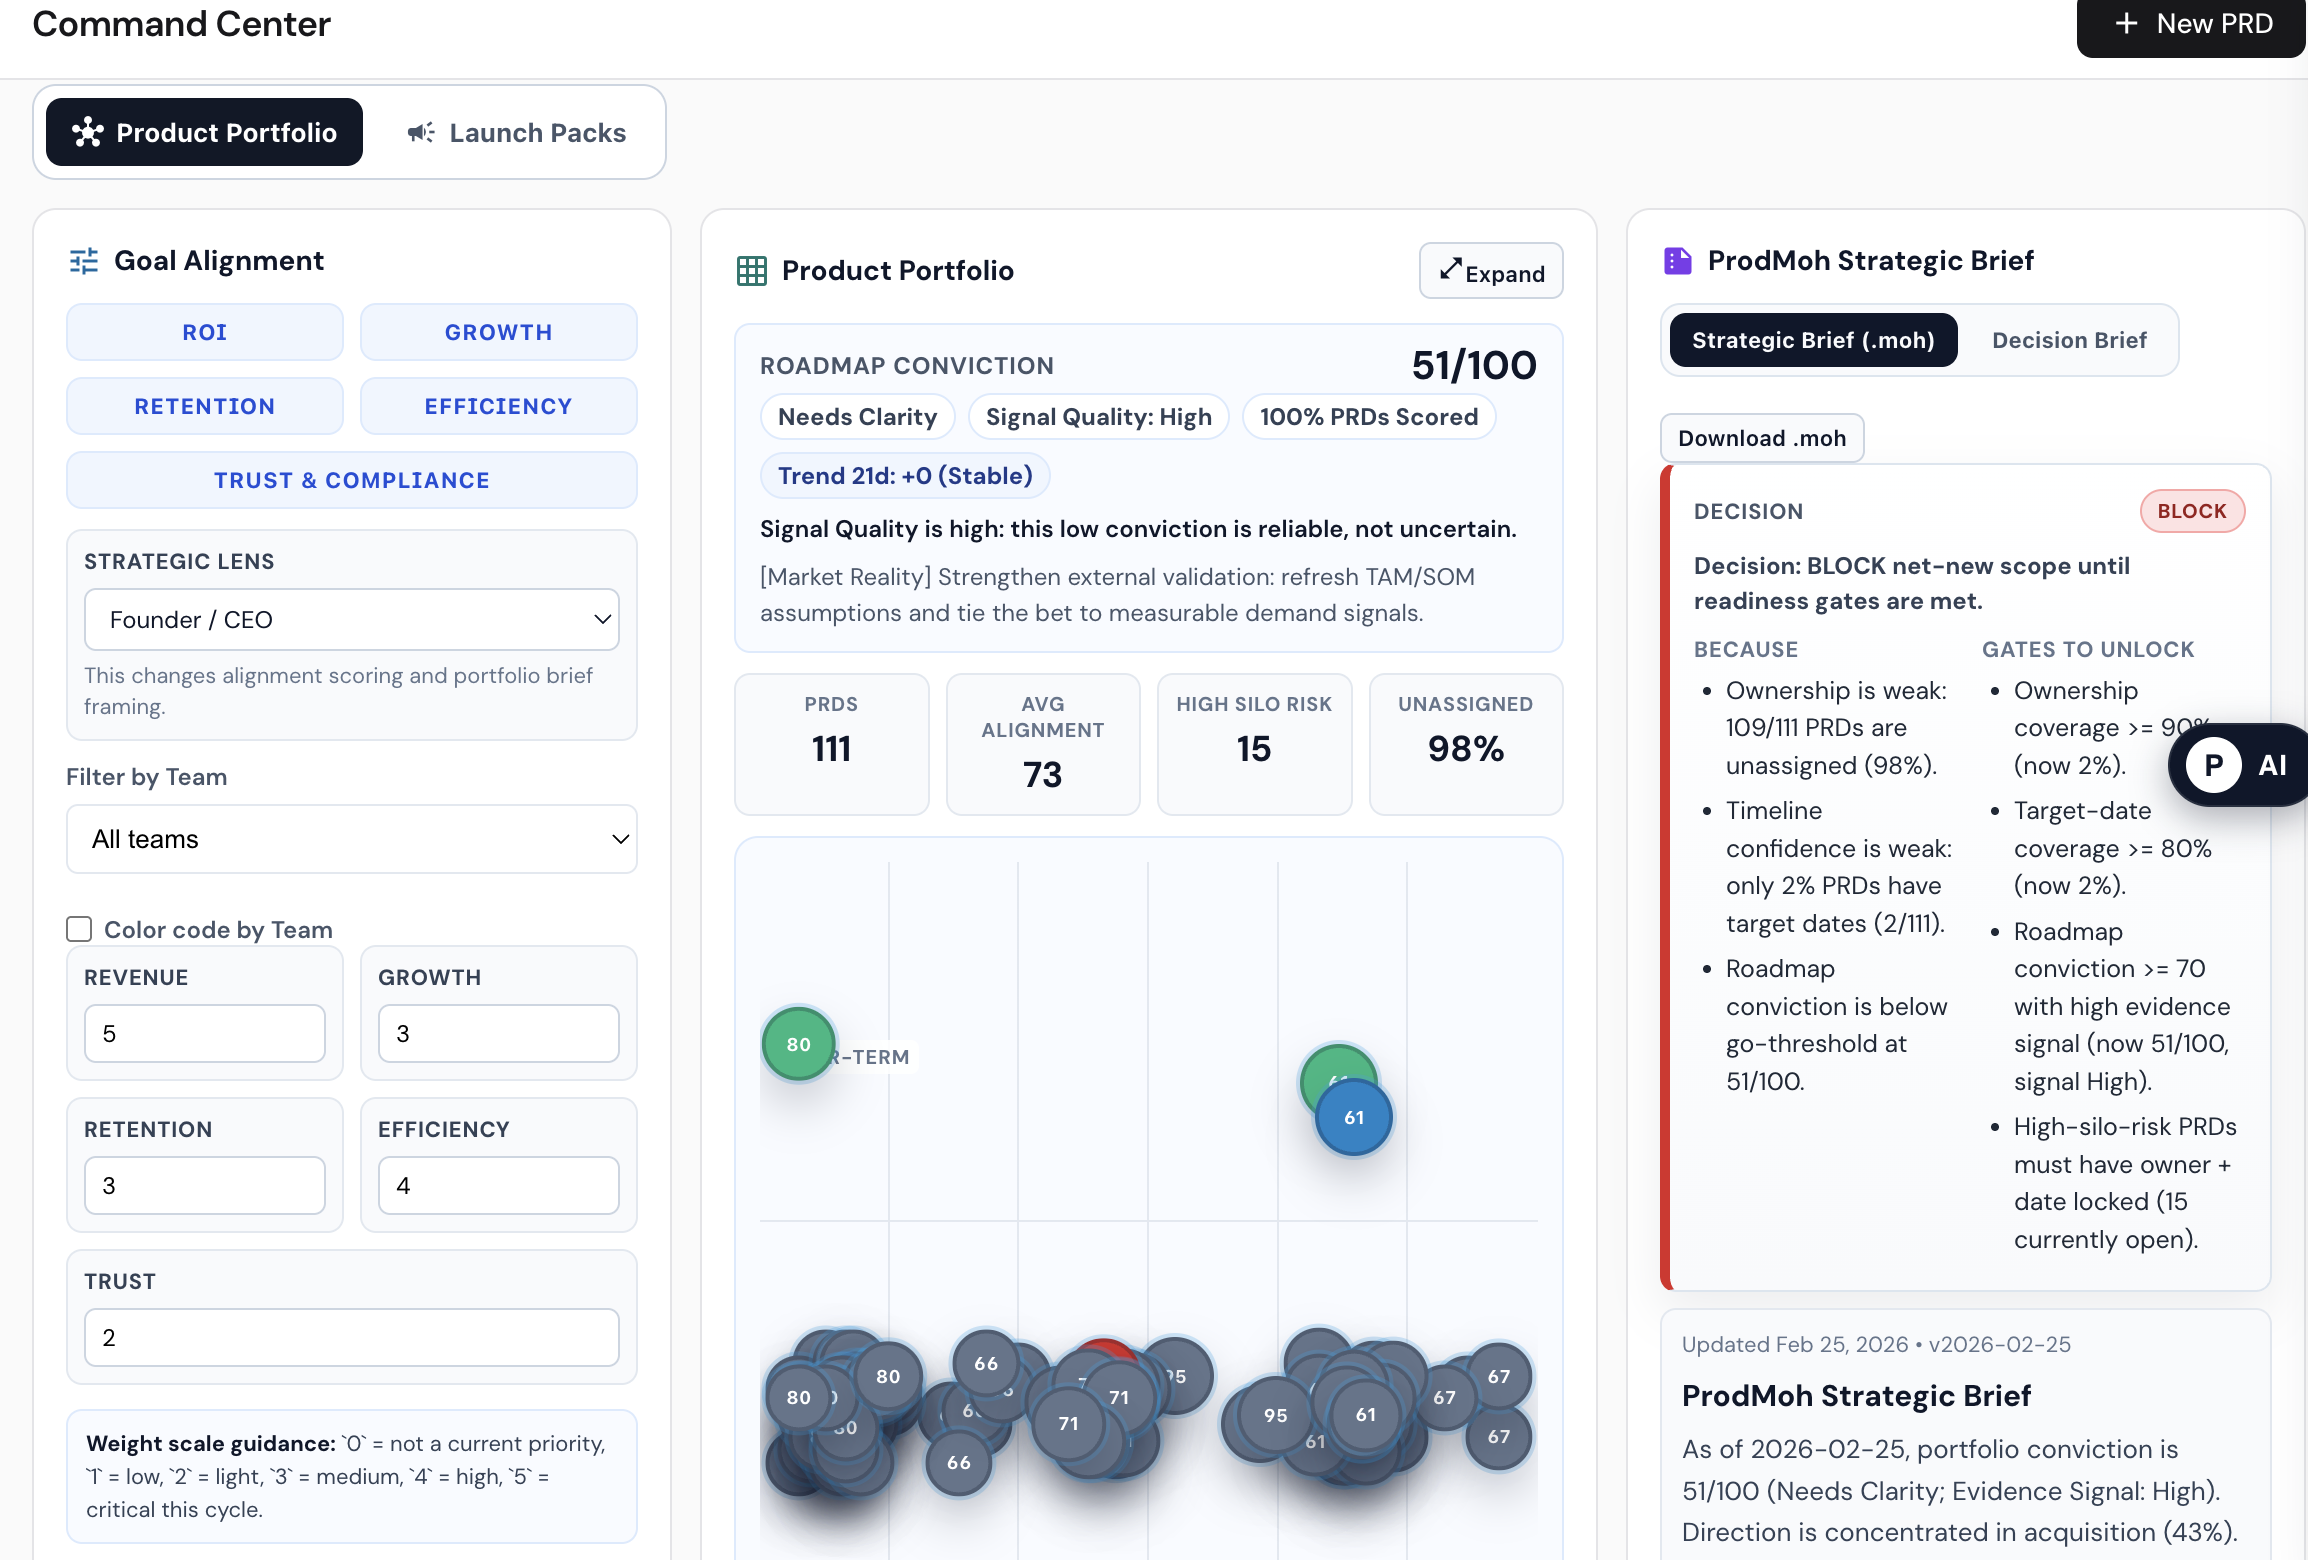Select the Launch Packs megaphone icon
This screenshot has height=1560, width=2308.
coord(421,132)
